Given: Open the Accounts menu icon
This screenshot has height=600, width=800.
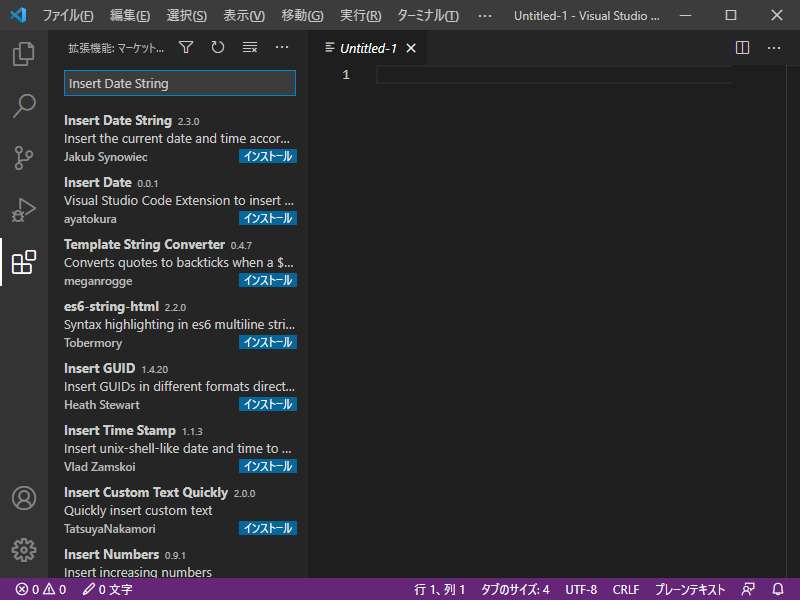Looking at the screenshot, I should [x=23, y=498].
